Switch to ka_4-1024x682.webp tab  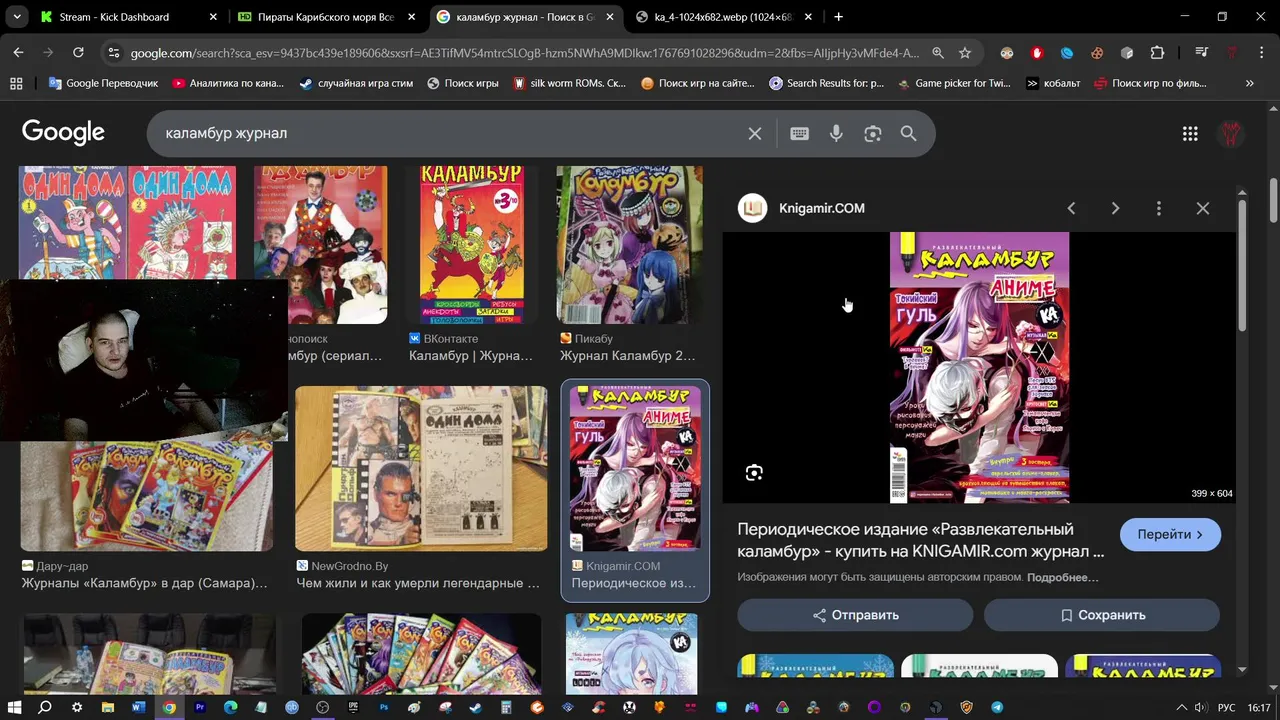pos(723,17)
